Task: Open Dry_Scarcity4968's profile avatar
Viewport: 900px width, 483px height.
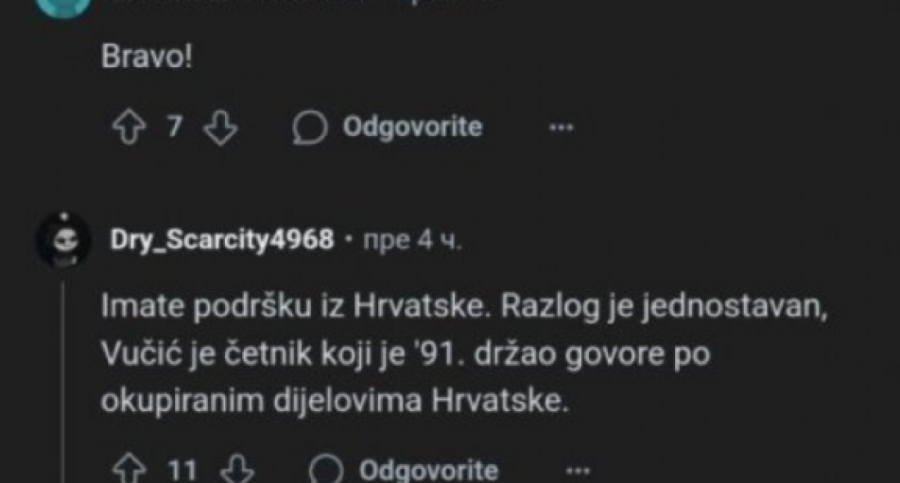Action: 64,239
